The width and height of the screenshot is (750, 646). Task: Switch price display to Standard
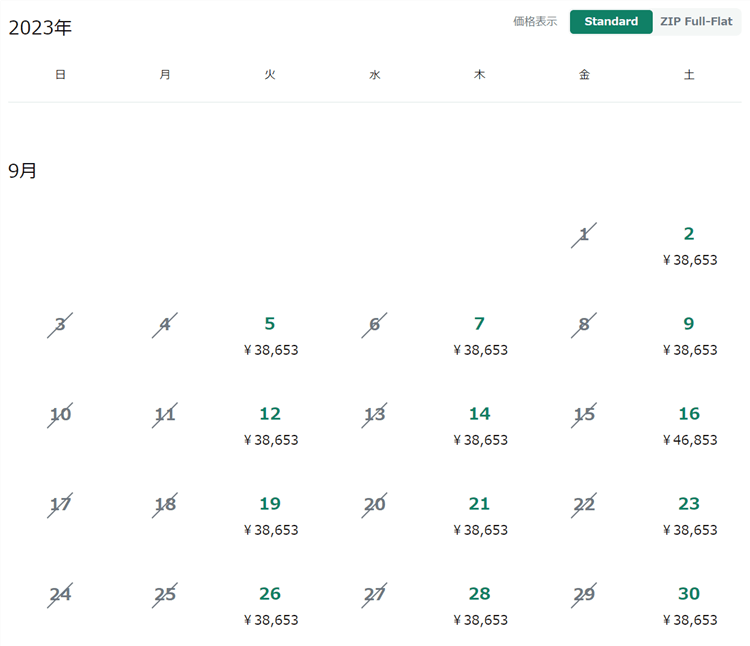[x=611, y=22]
